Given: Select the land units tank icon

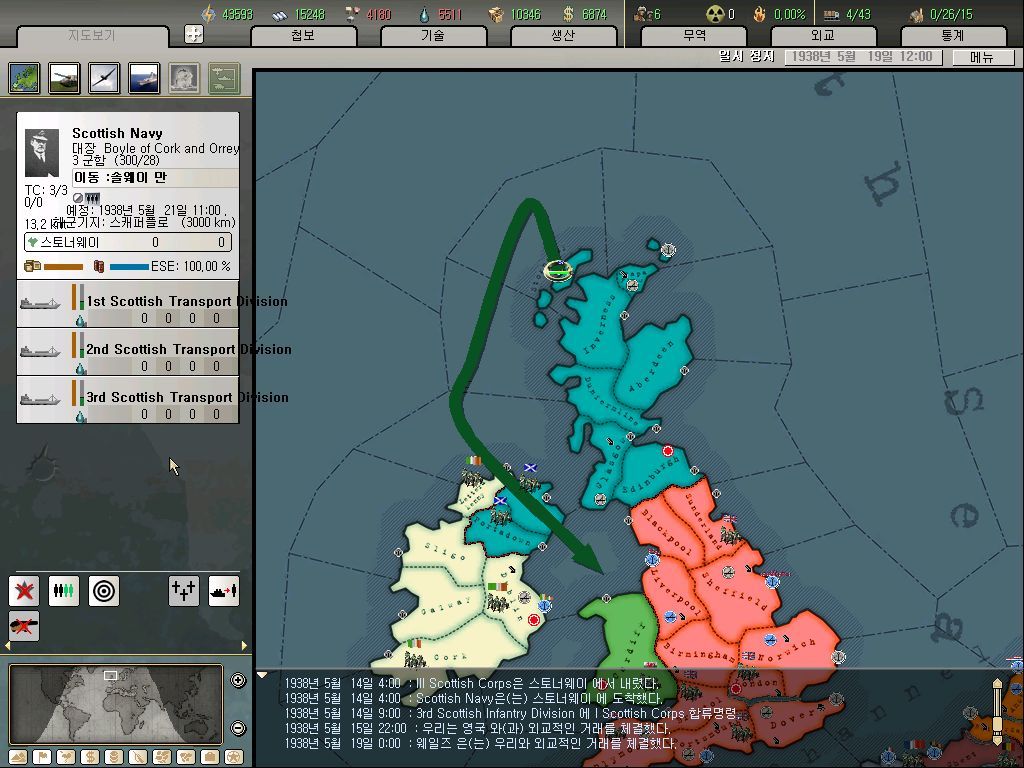Looking at the screenshot, I should tap(64, 78).
